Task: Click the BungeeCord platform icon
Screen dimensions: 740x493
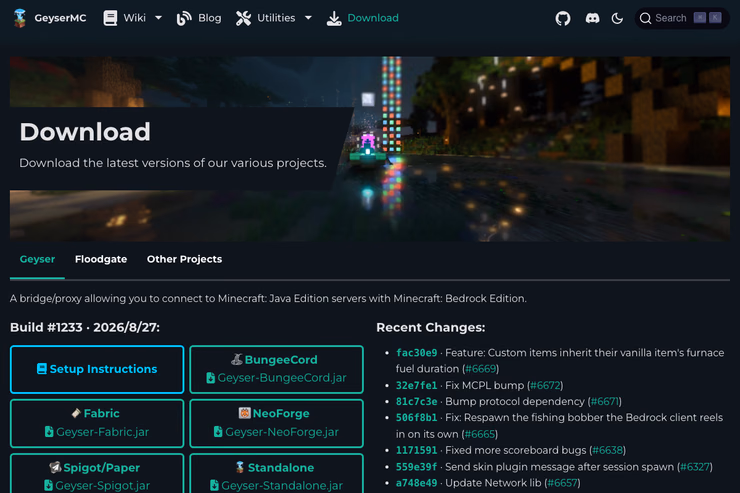Action: 237,359
